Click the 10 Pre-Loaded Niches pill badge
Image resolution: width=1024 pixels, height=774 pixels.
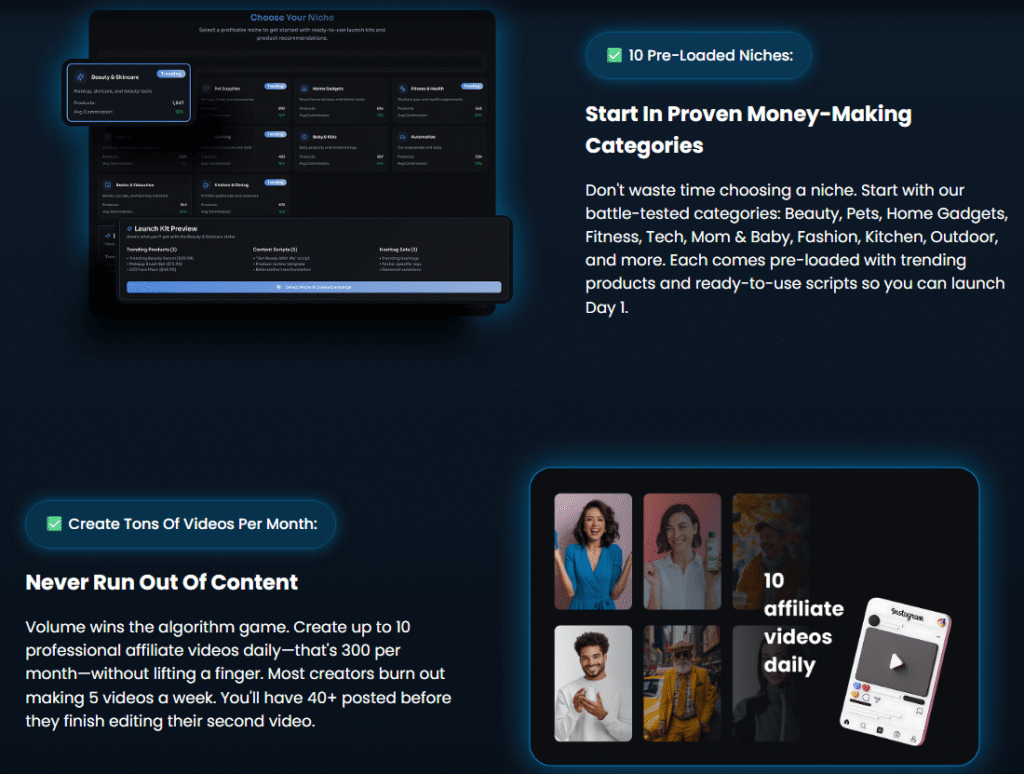699,56
